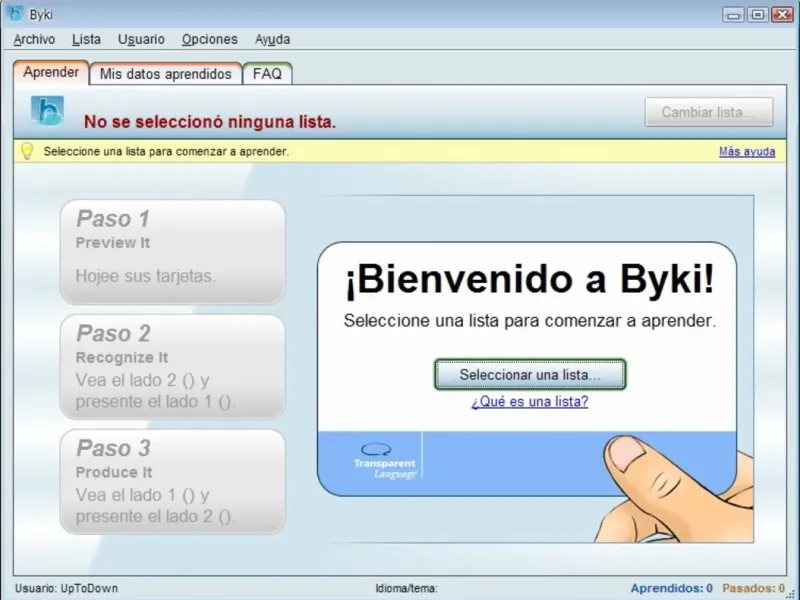
Task: Click 'Aprendidos: 0' counter
Action: [671, 588]
